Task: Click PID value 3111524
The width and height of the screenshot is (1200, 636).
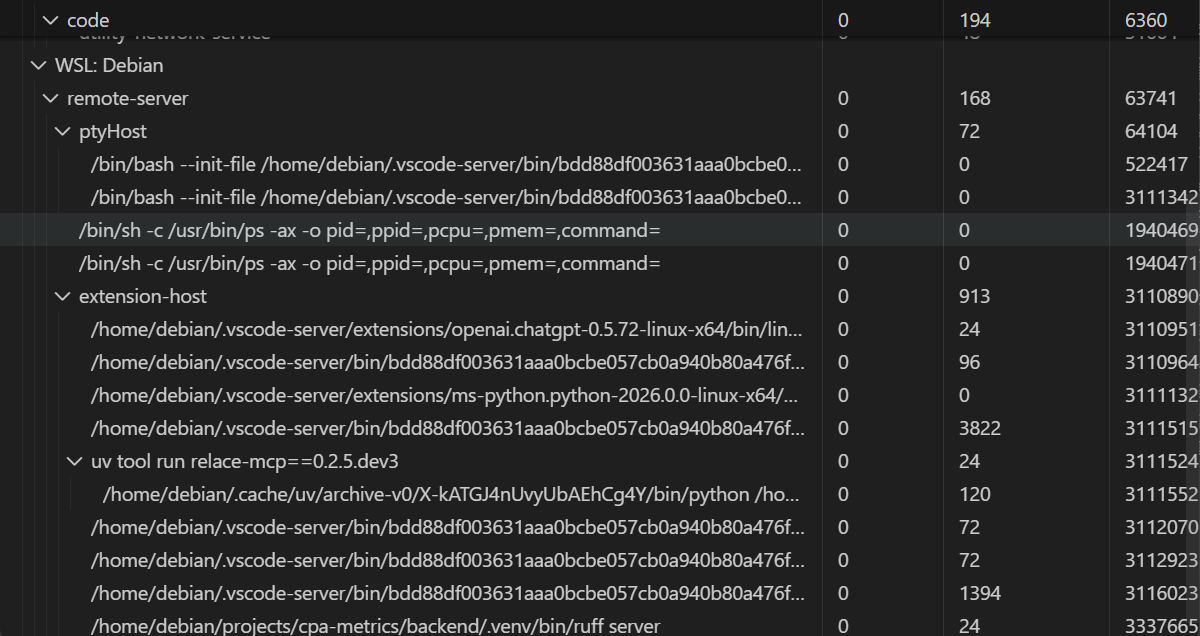Action: [x=1161, y=461]
